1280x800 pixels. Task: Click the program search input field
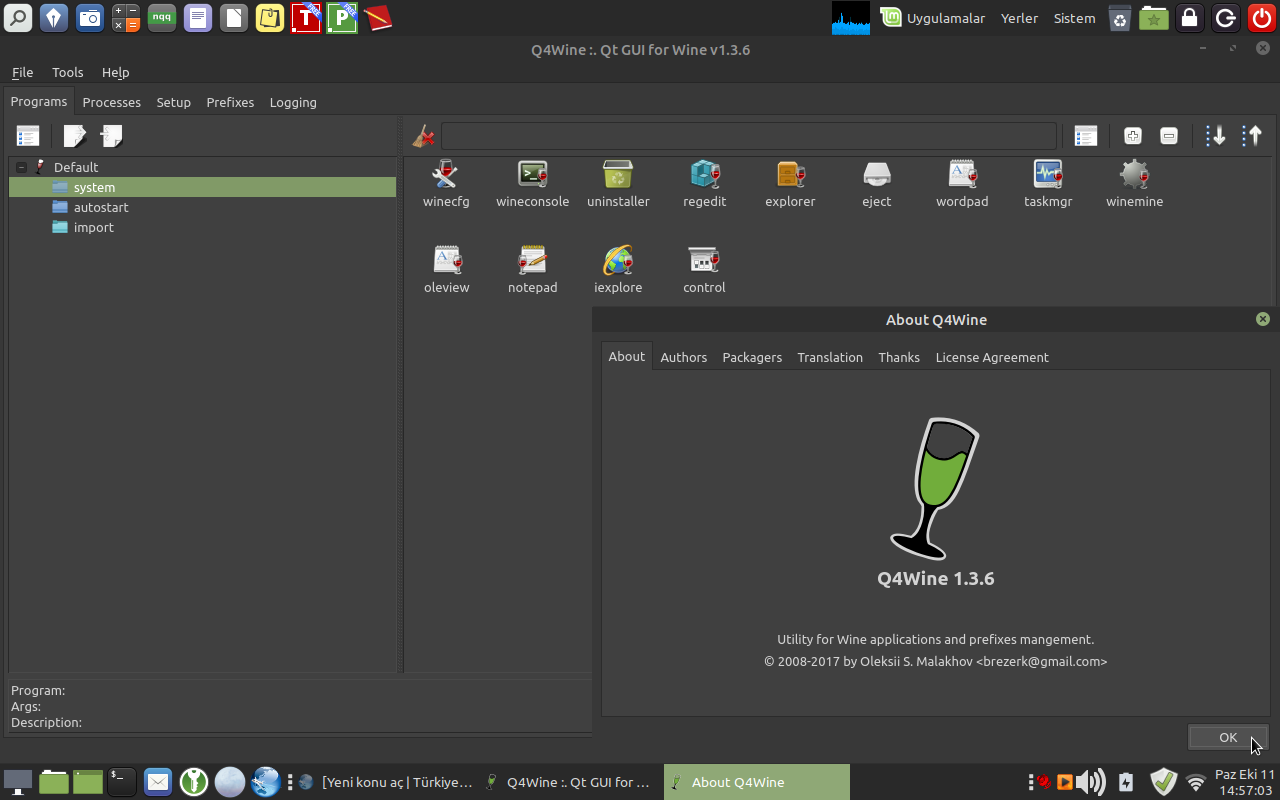click(x=749, y=136)
